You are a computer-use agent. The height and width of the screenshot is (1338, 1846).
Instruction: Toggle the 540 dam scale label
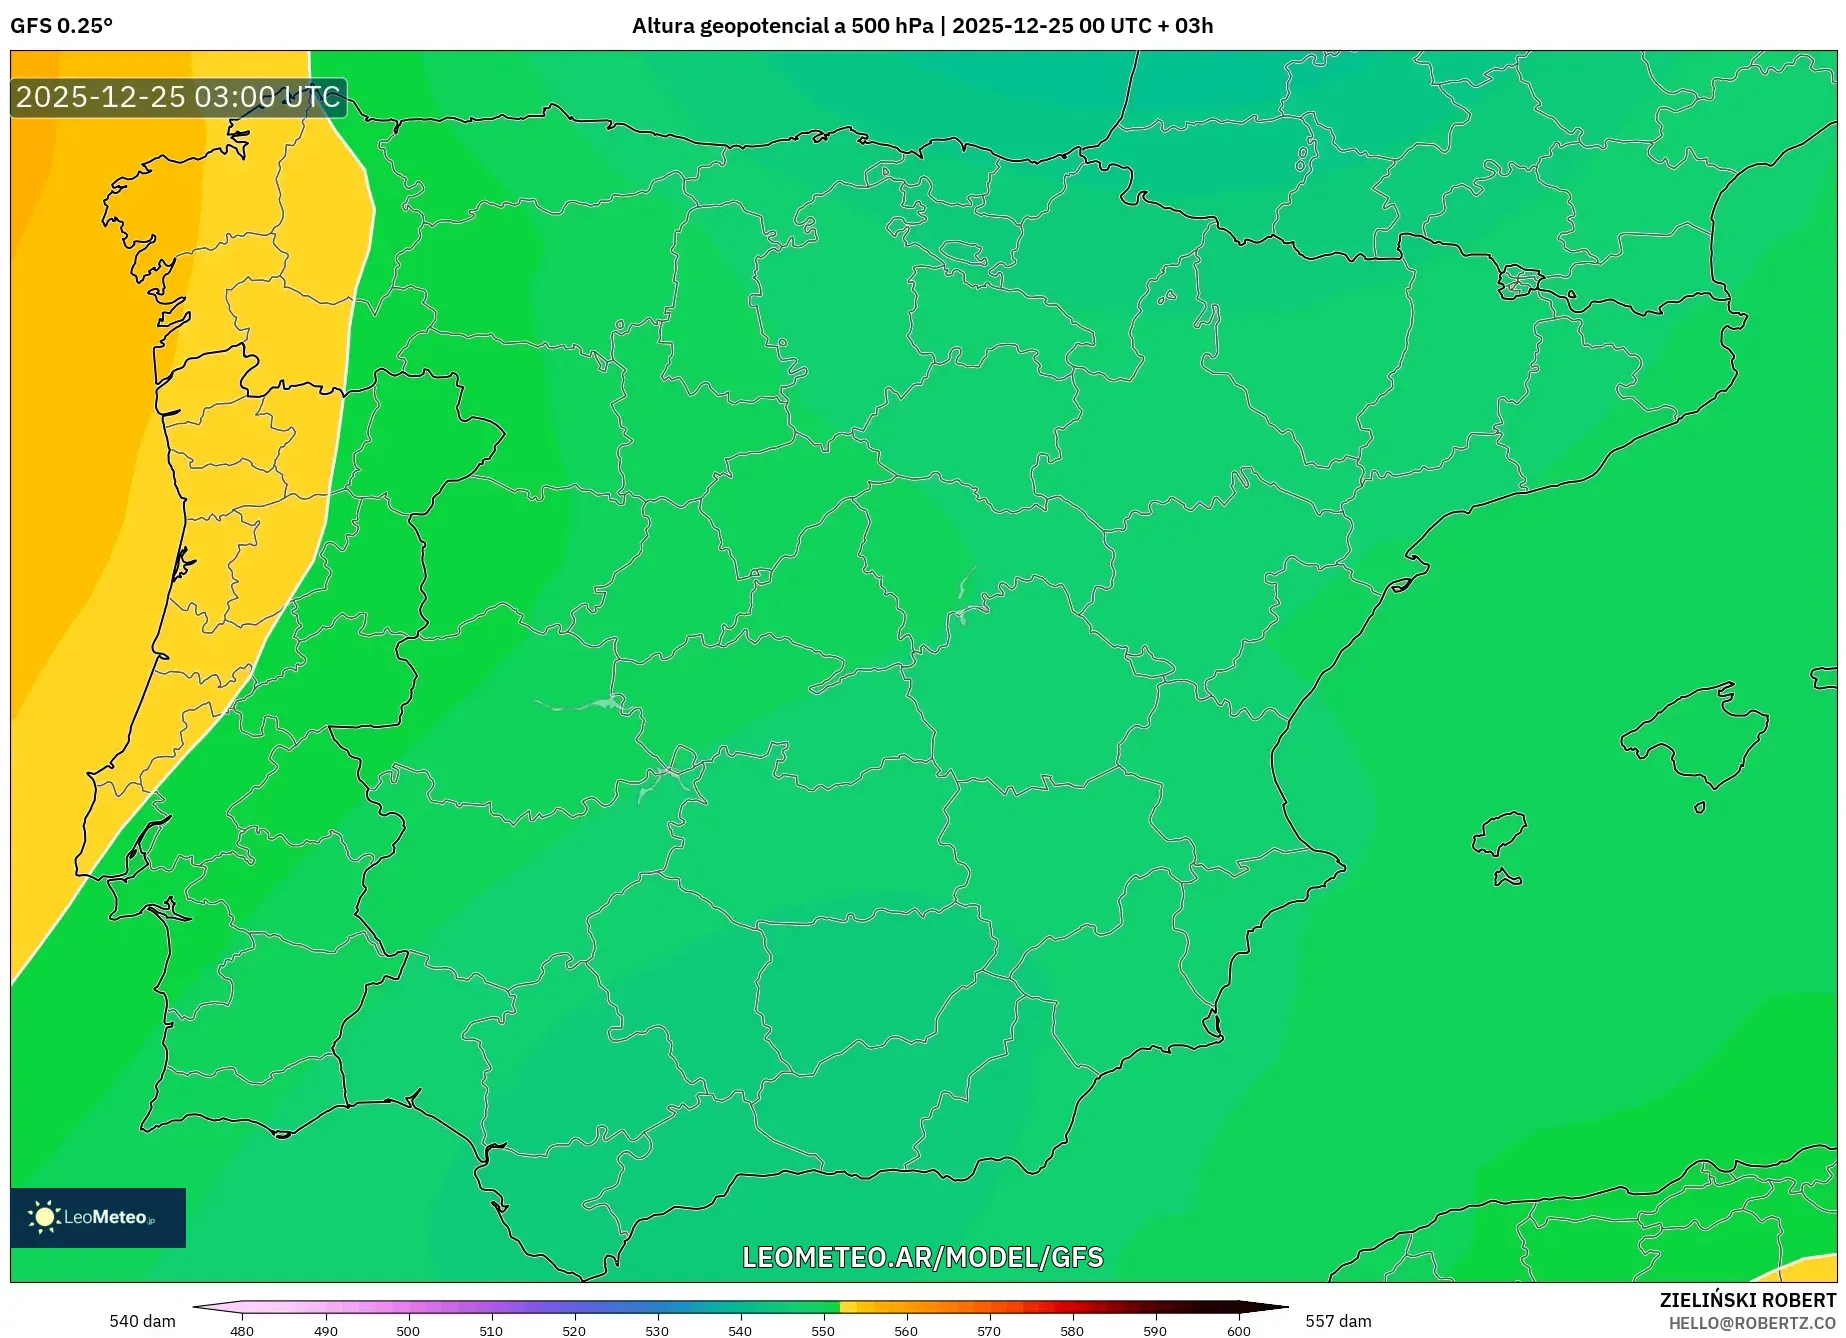pos(142,1320)
